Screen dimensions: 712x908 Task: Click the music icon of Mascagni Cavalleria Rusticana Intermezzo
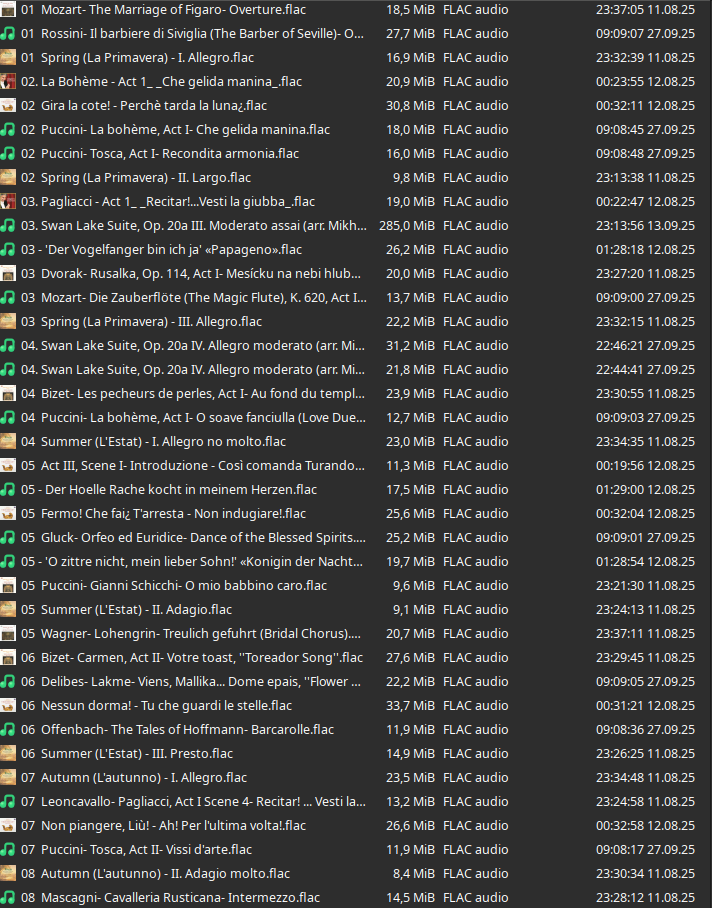[8, 897]
